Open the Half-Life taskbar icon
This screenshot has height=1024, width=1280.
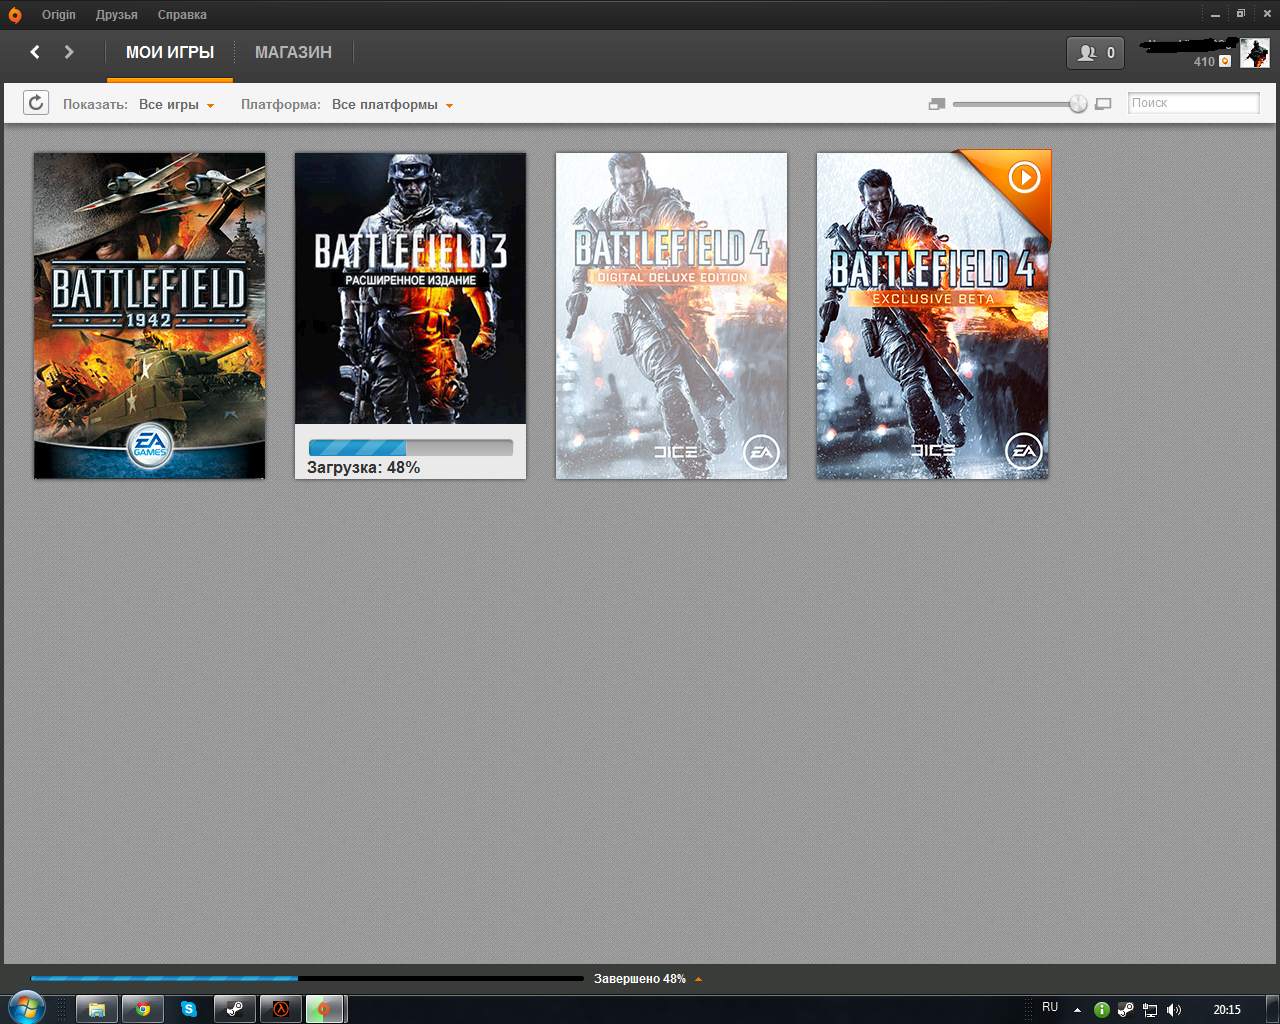click(281, 1010)
